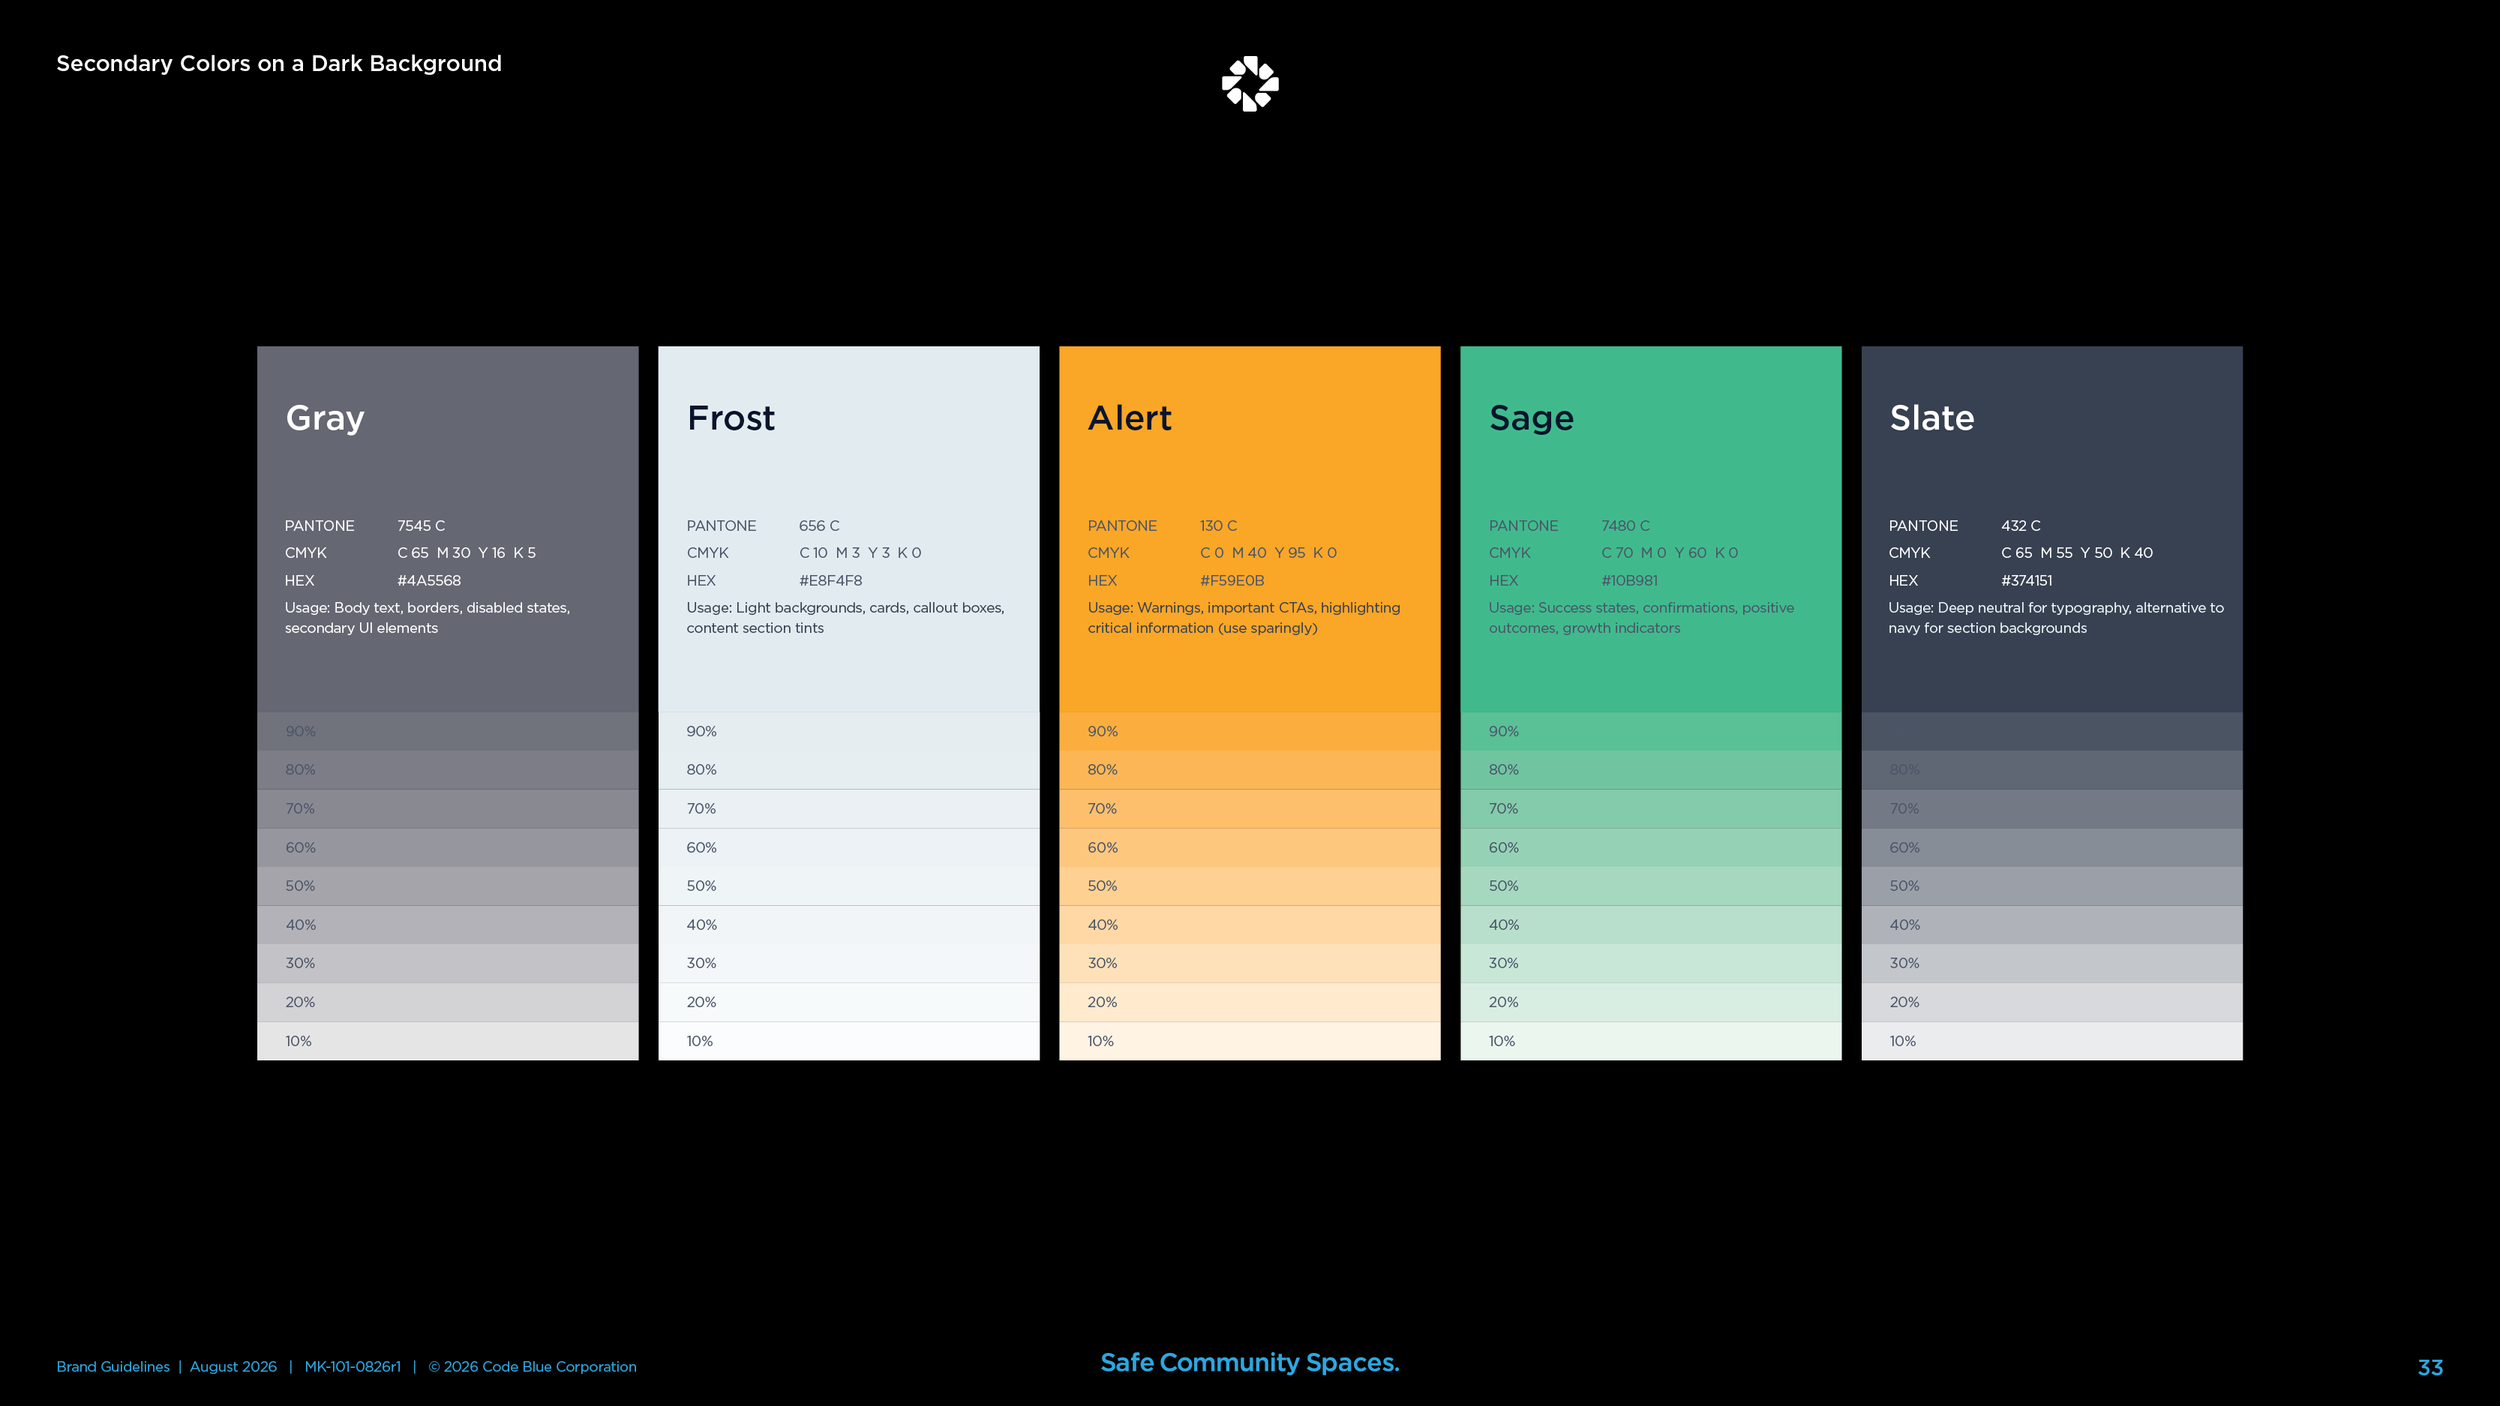Pick the Gray 50% tint strip
The image size is (2500, 1406).
(447, 886)
